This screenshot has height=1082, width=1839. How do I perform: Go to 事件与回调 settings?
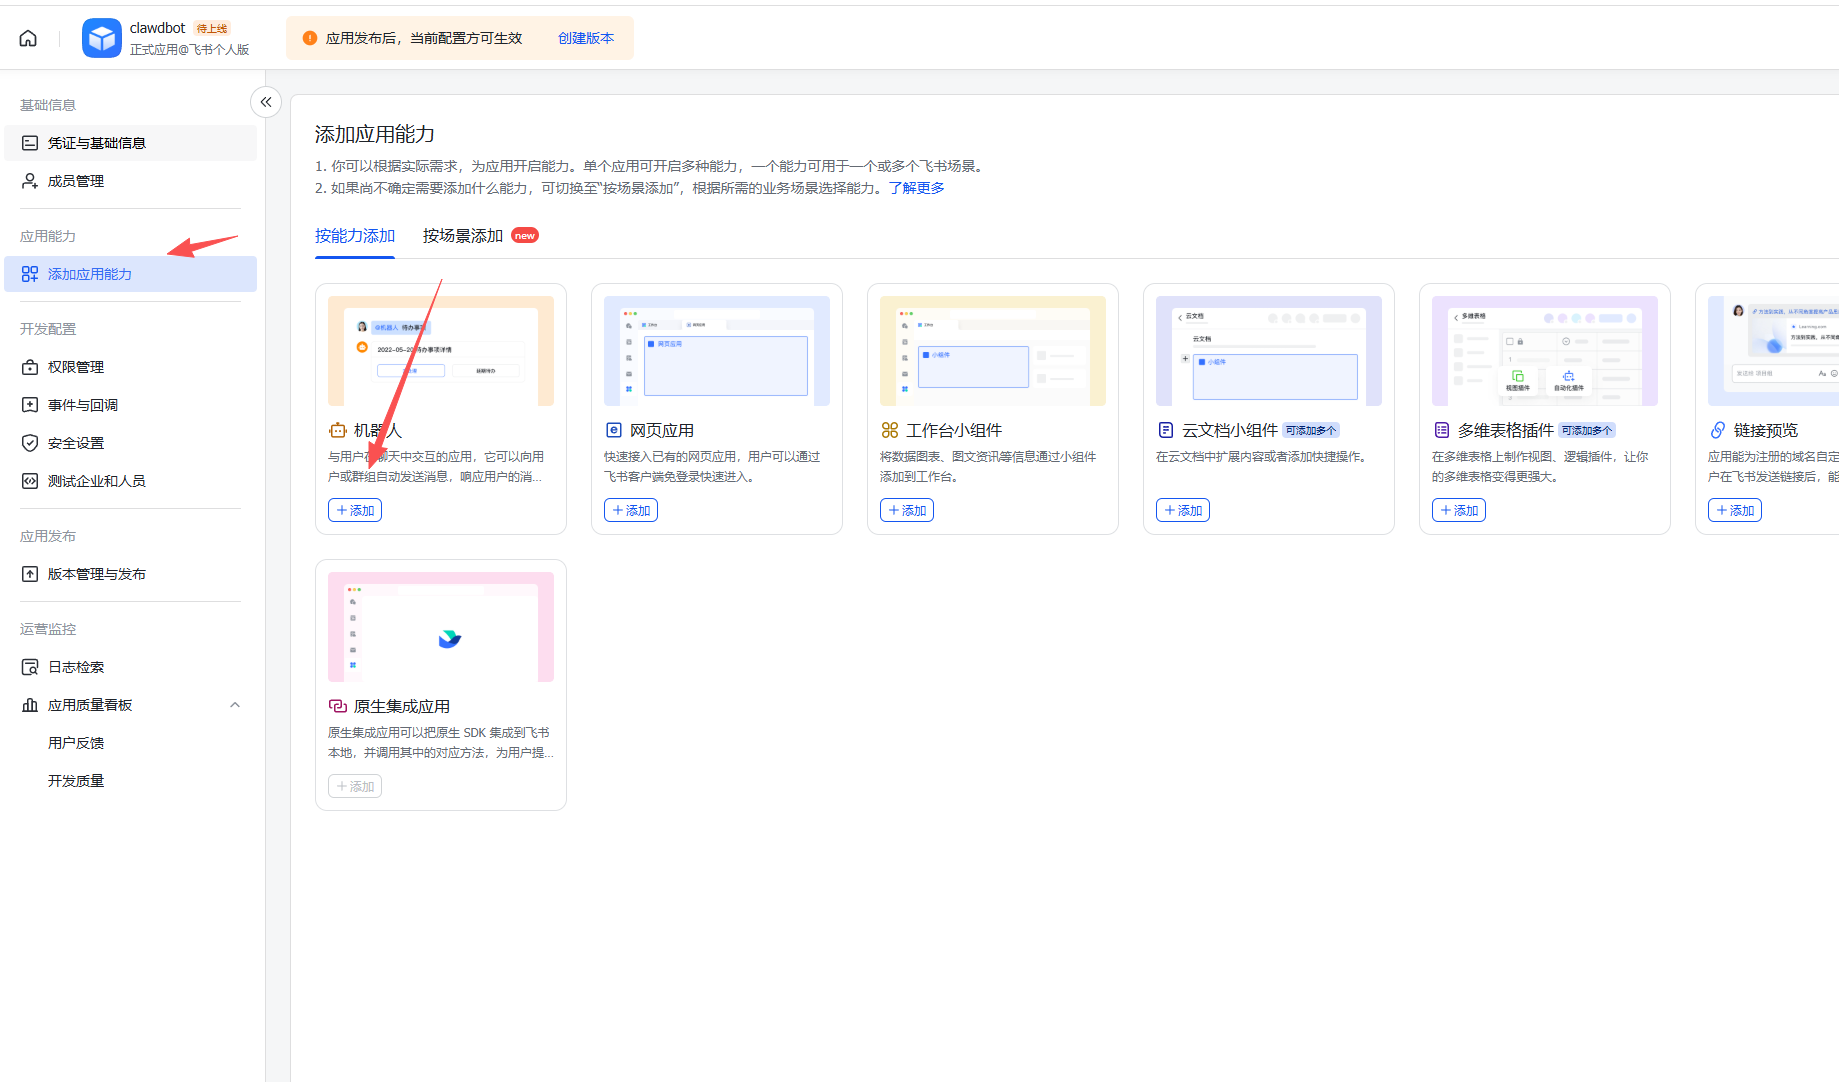[x=80, y=404]
